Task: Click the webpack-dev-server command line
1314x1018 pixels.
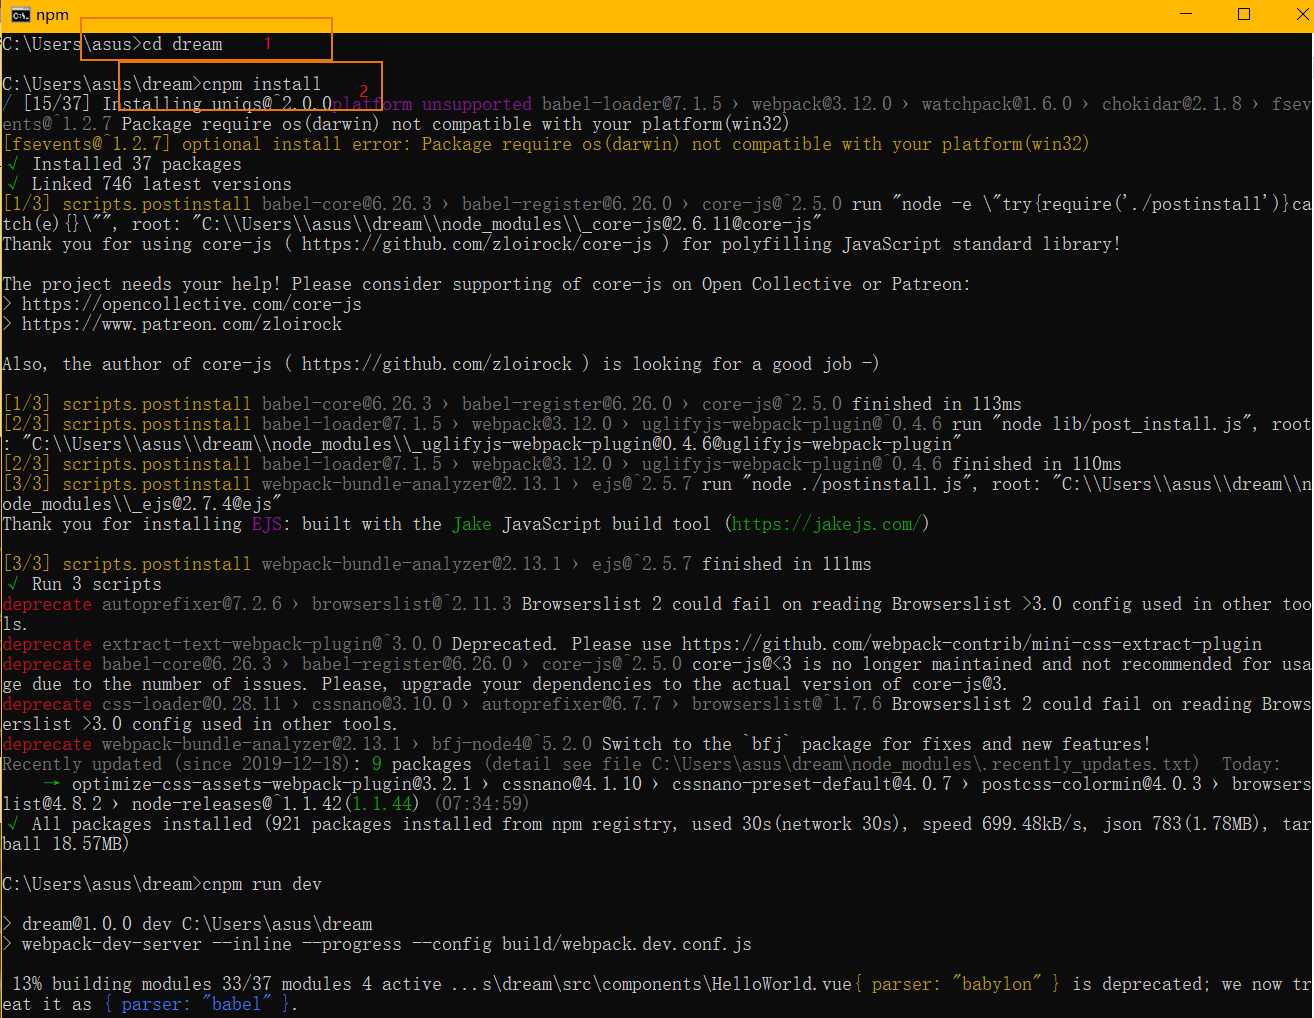Action: [x=377, y=944]
